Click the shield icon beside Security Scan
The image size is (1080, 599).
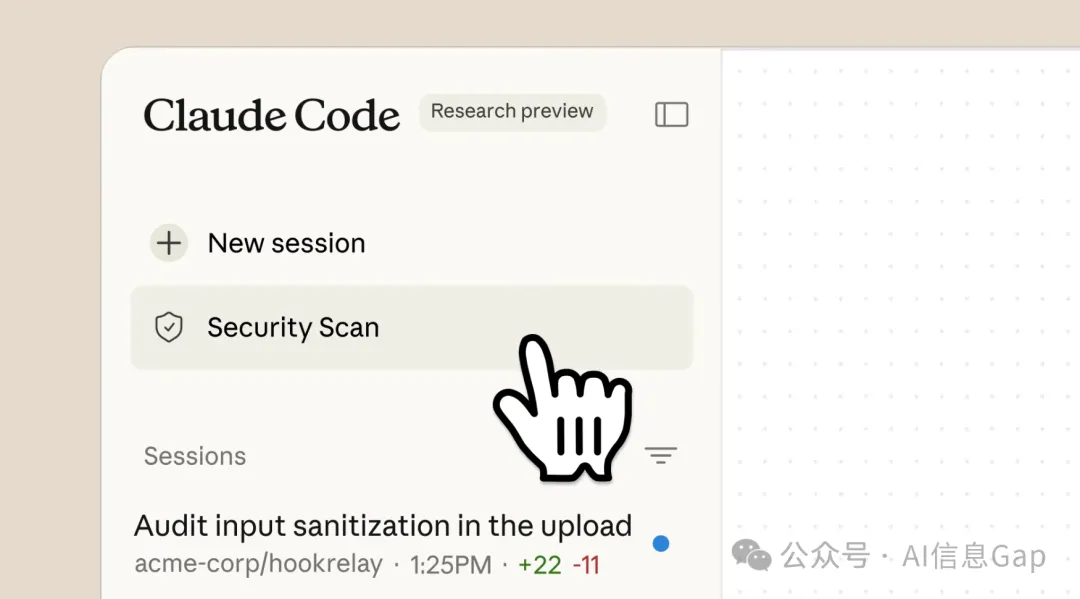click(x=169, y=327)
